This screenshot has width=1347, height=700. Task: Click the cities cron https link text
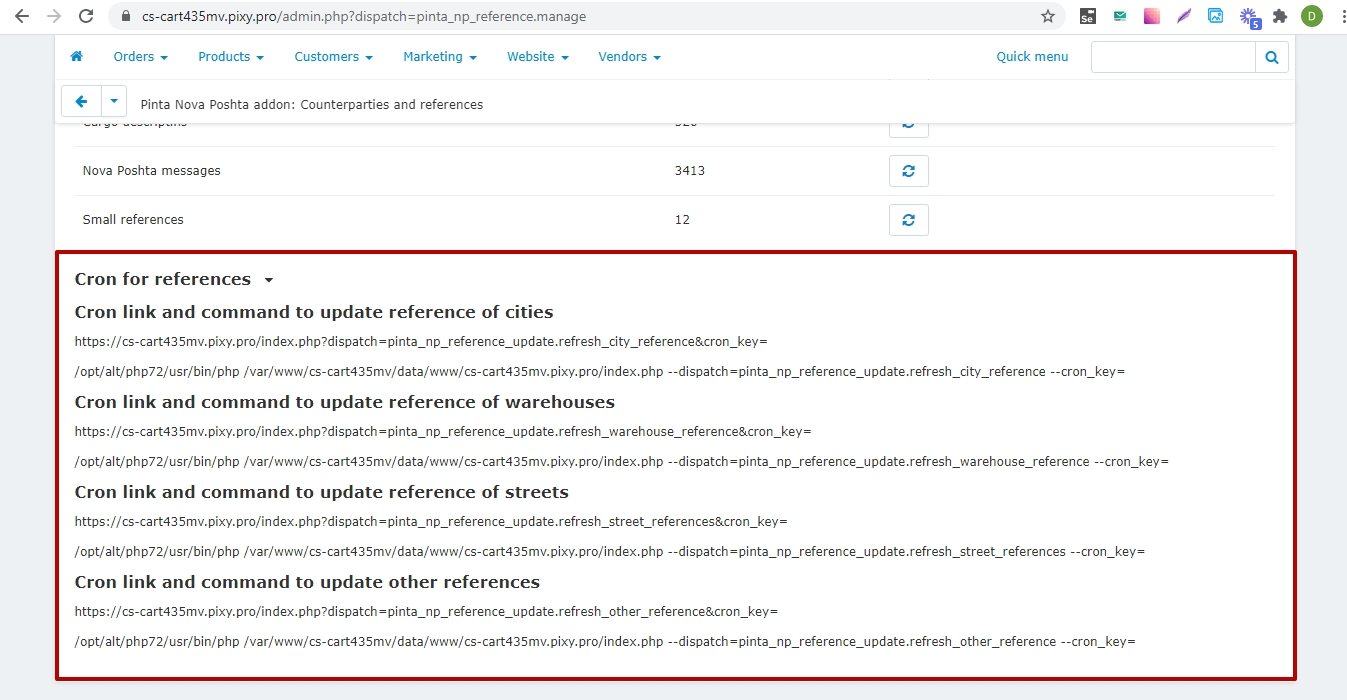tap(421, 342)
